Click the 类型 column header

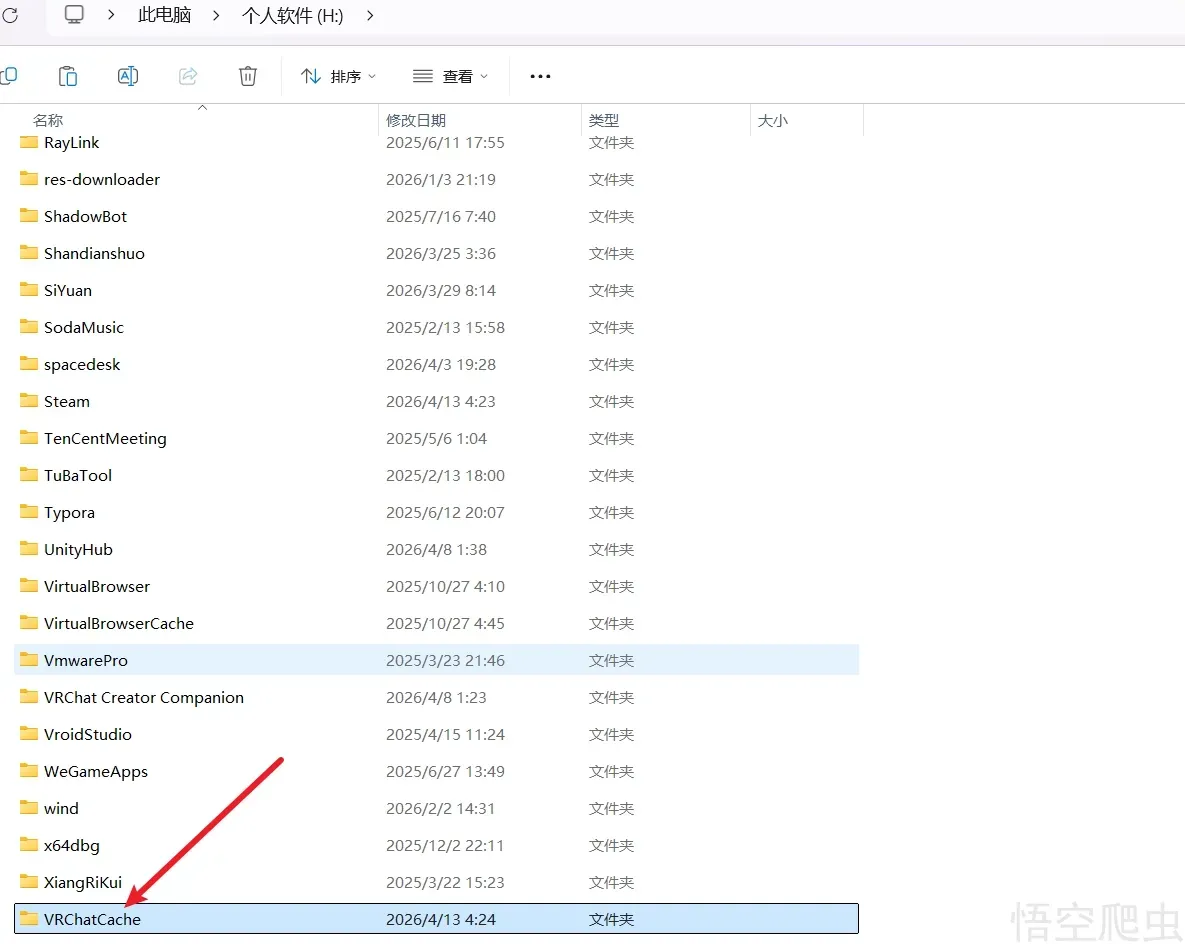(x=604, y=120)
